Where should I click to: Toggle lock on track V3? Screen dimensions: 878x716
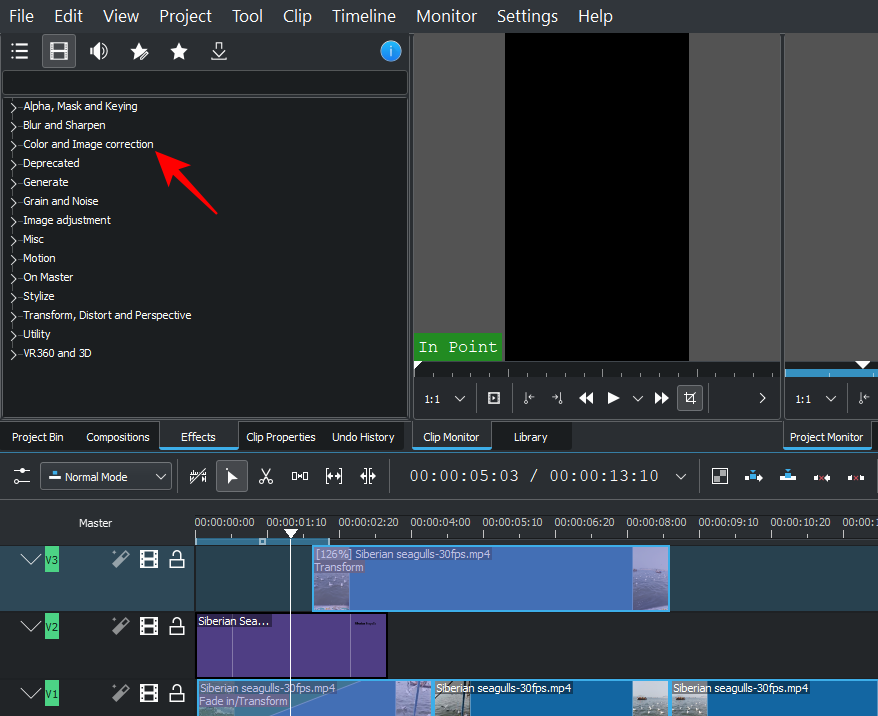[x=177, y=560]
